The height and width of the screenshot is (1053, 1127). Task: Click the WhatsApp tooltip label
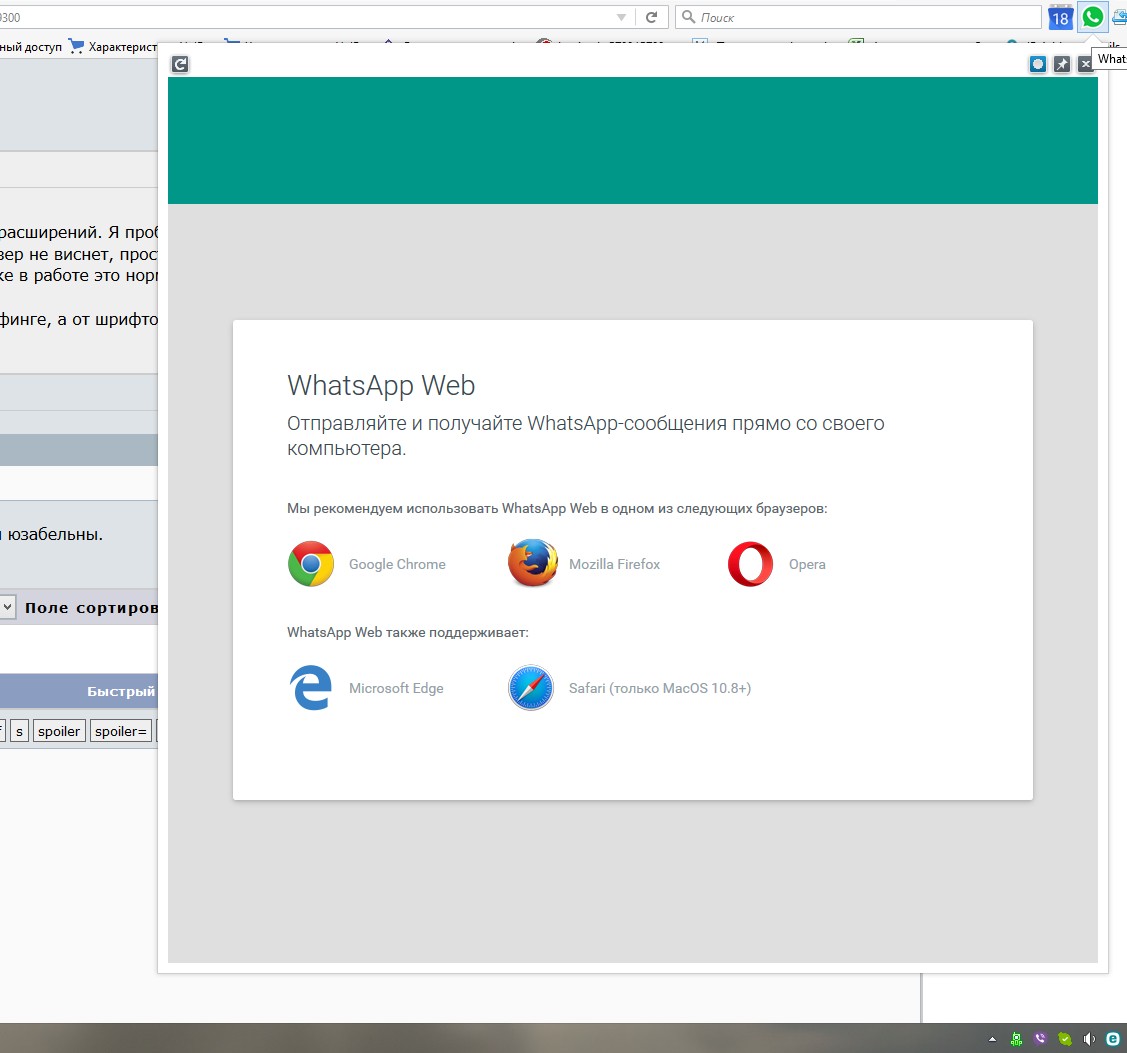point(1110,59)
